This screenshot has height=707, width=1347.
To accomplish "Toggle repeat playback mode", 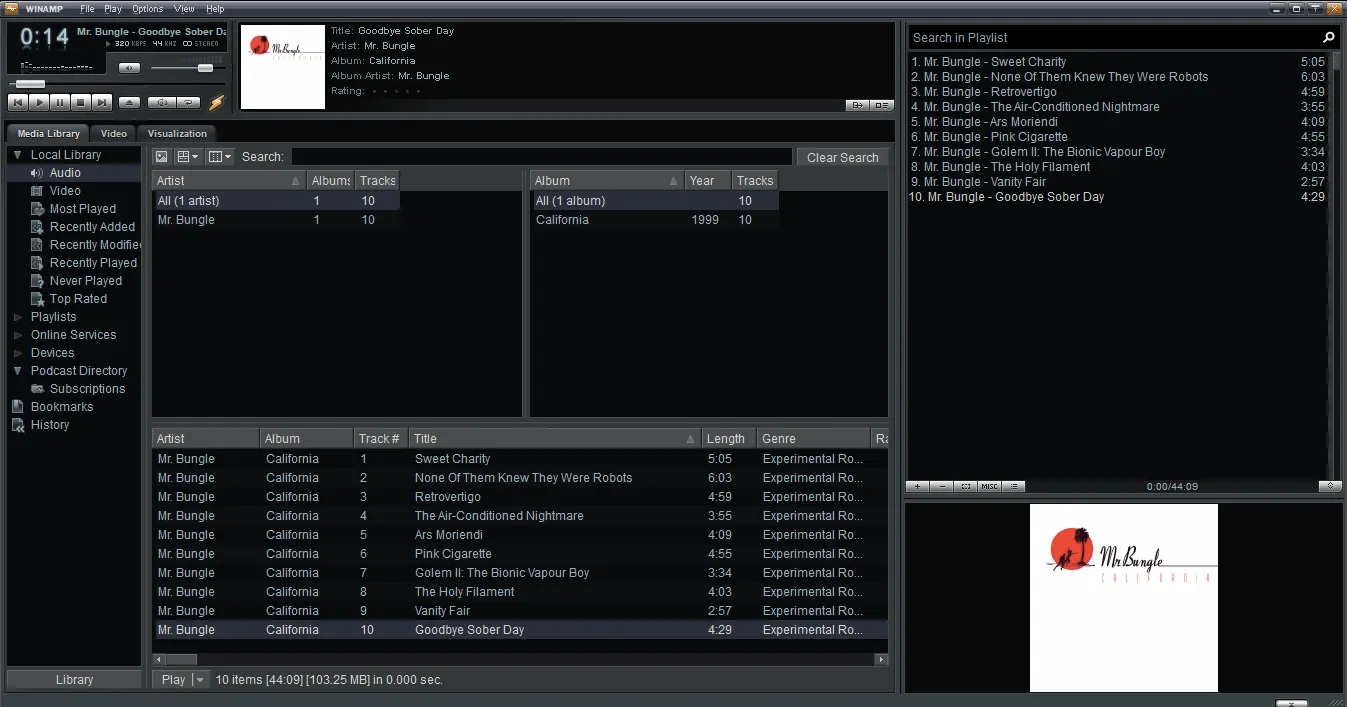I will click(188, 102).
